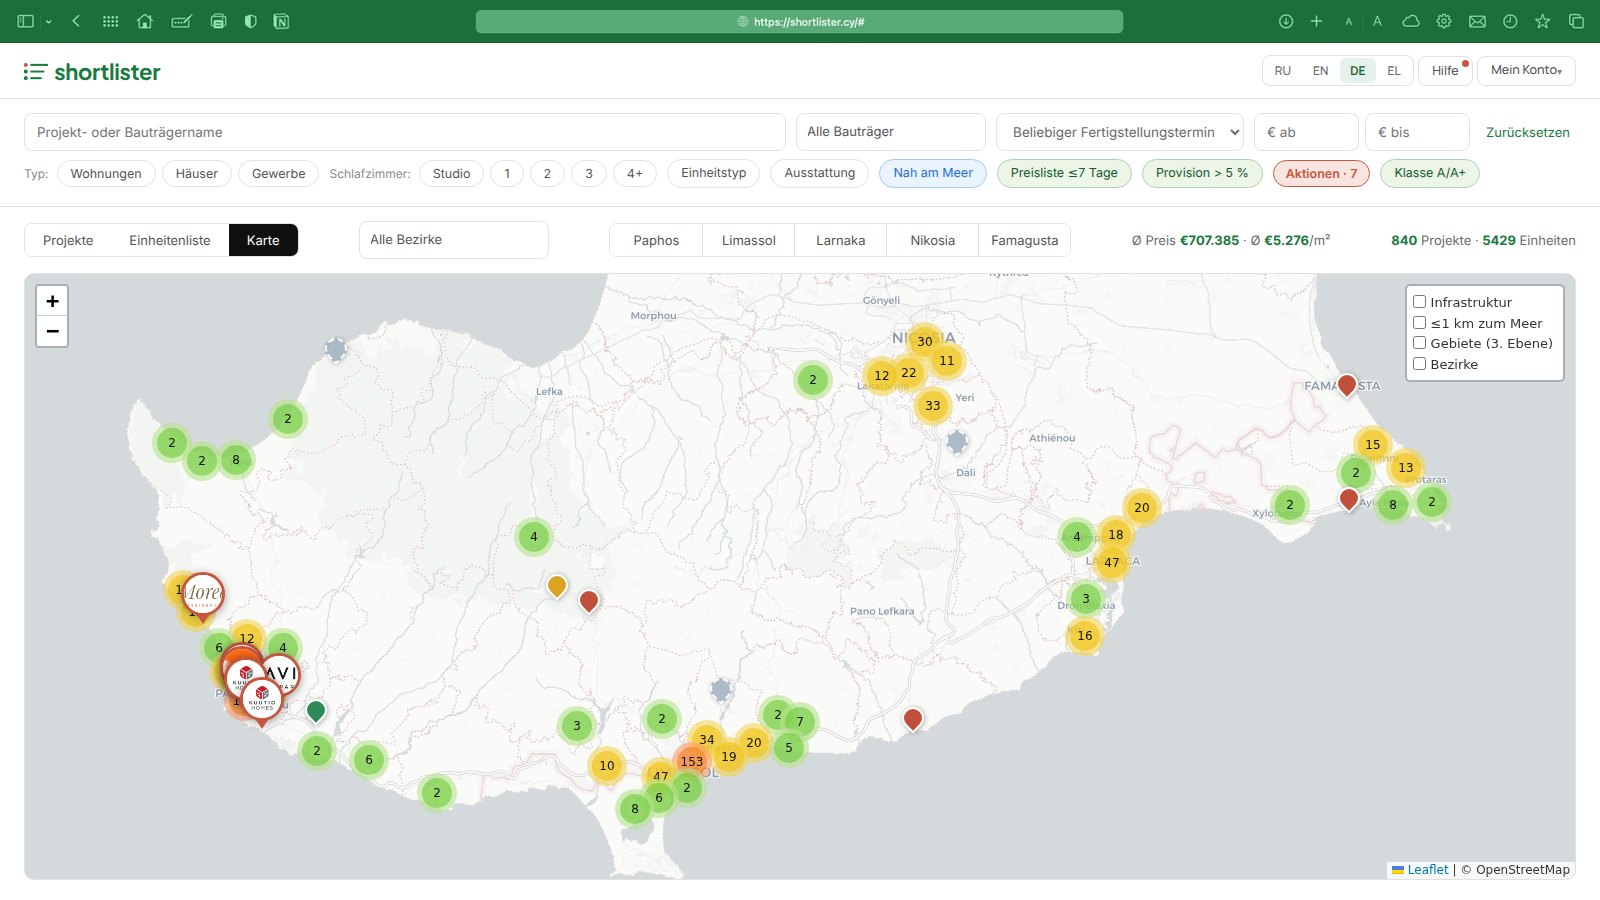Toggle the browser sidebar panel icon
This screenshot has height=900, width=1600.
point(26,21)
